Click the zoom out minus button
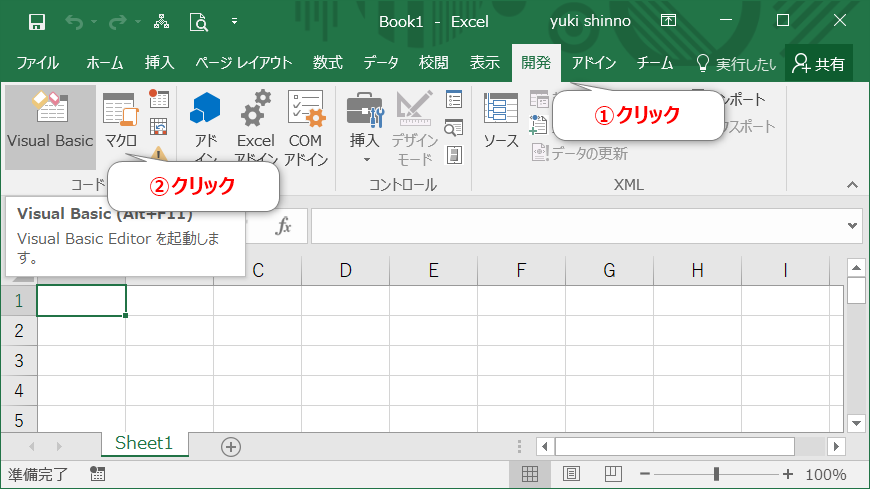The width and height of the screenshot is (870, 489). 644,474
